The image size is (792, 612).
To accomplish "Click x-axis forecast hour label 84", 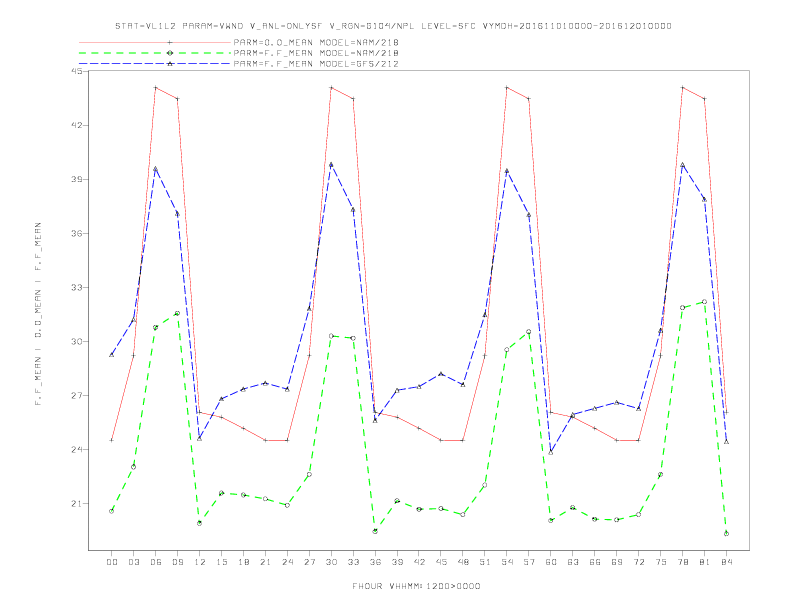I will coord(727,562).
